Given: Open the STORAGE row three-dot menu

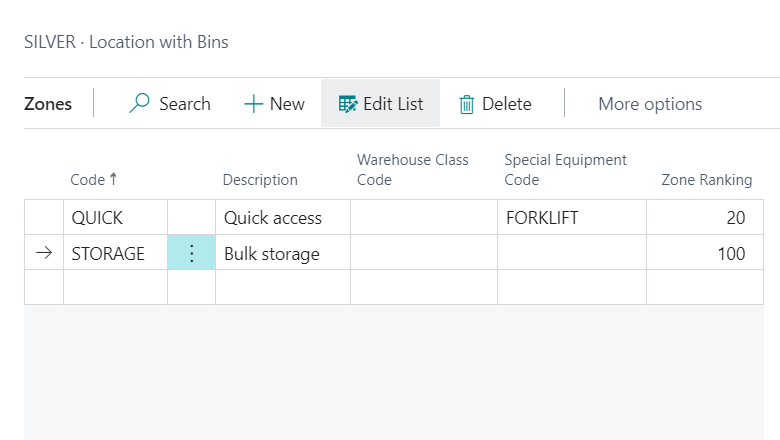Looking at the screenshot, I should click(x=191, y=254).
